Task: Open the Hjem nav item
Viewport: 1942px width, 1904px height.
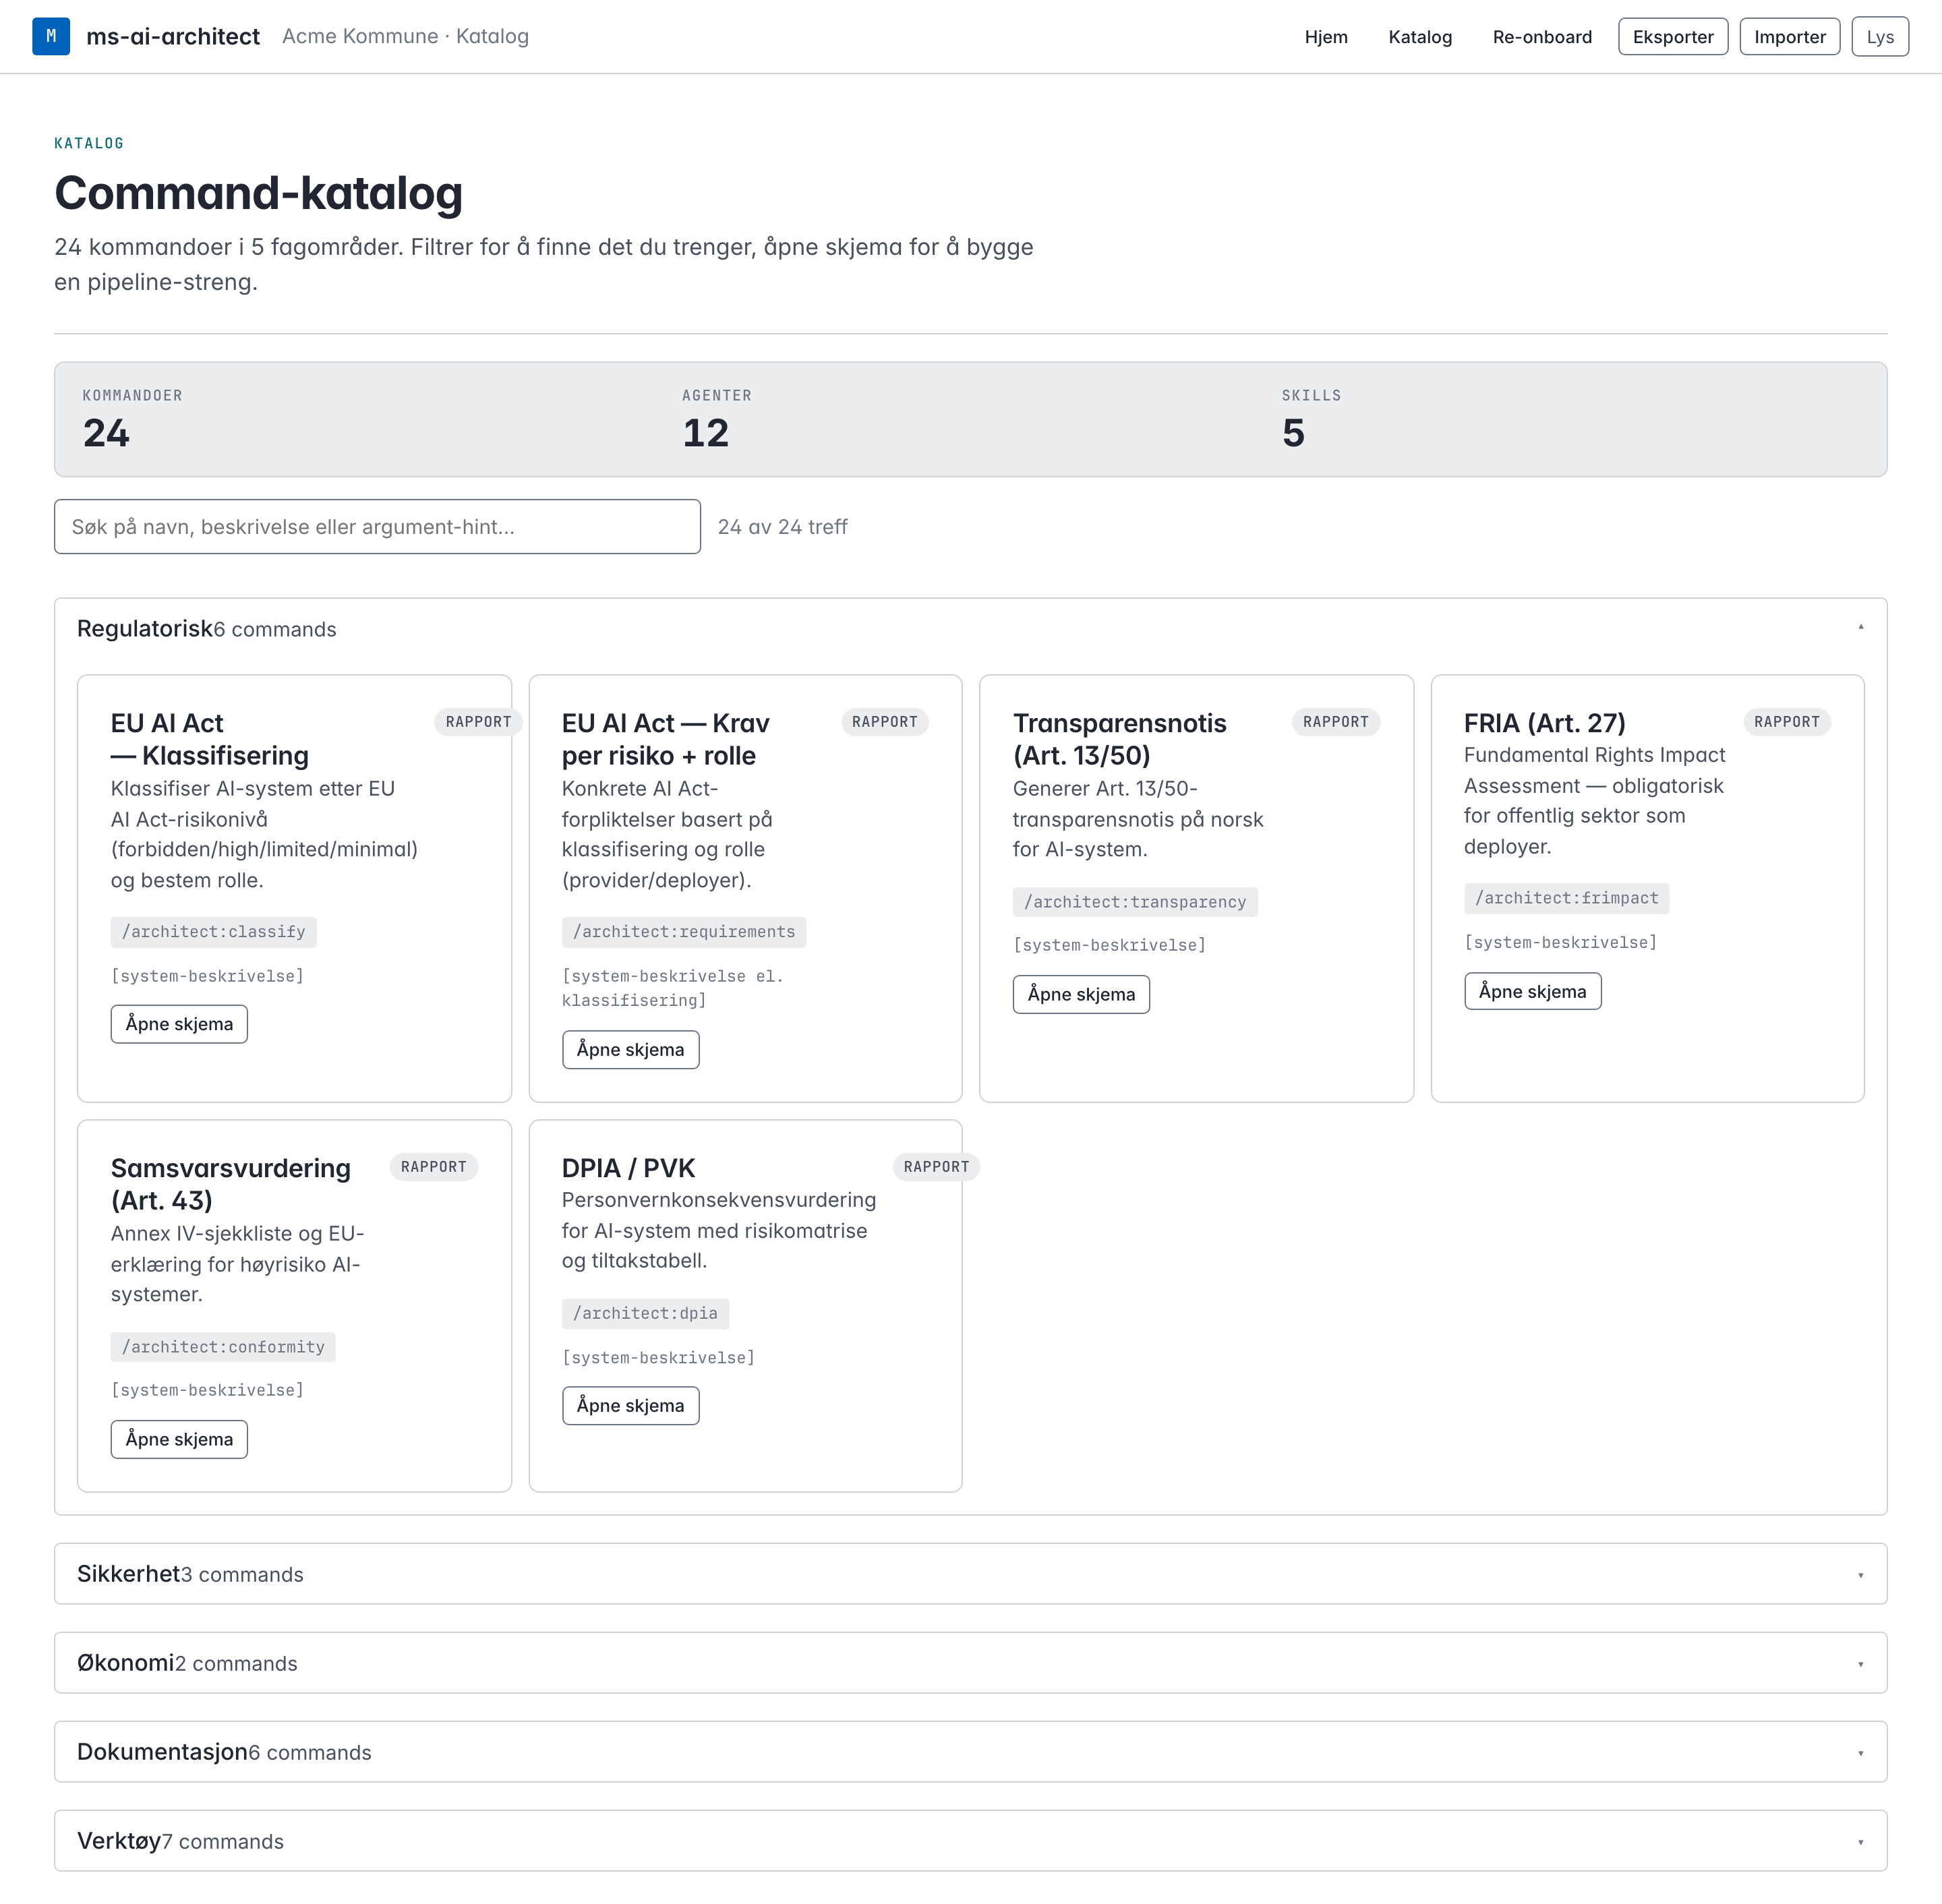Action: [x=1326, y=37]
